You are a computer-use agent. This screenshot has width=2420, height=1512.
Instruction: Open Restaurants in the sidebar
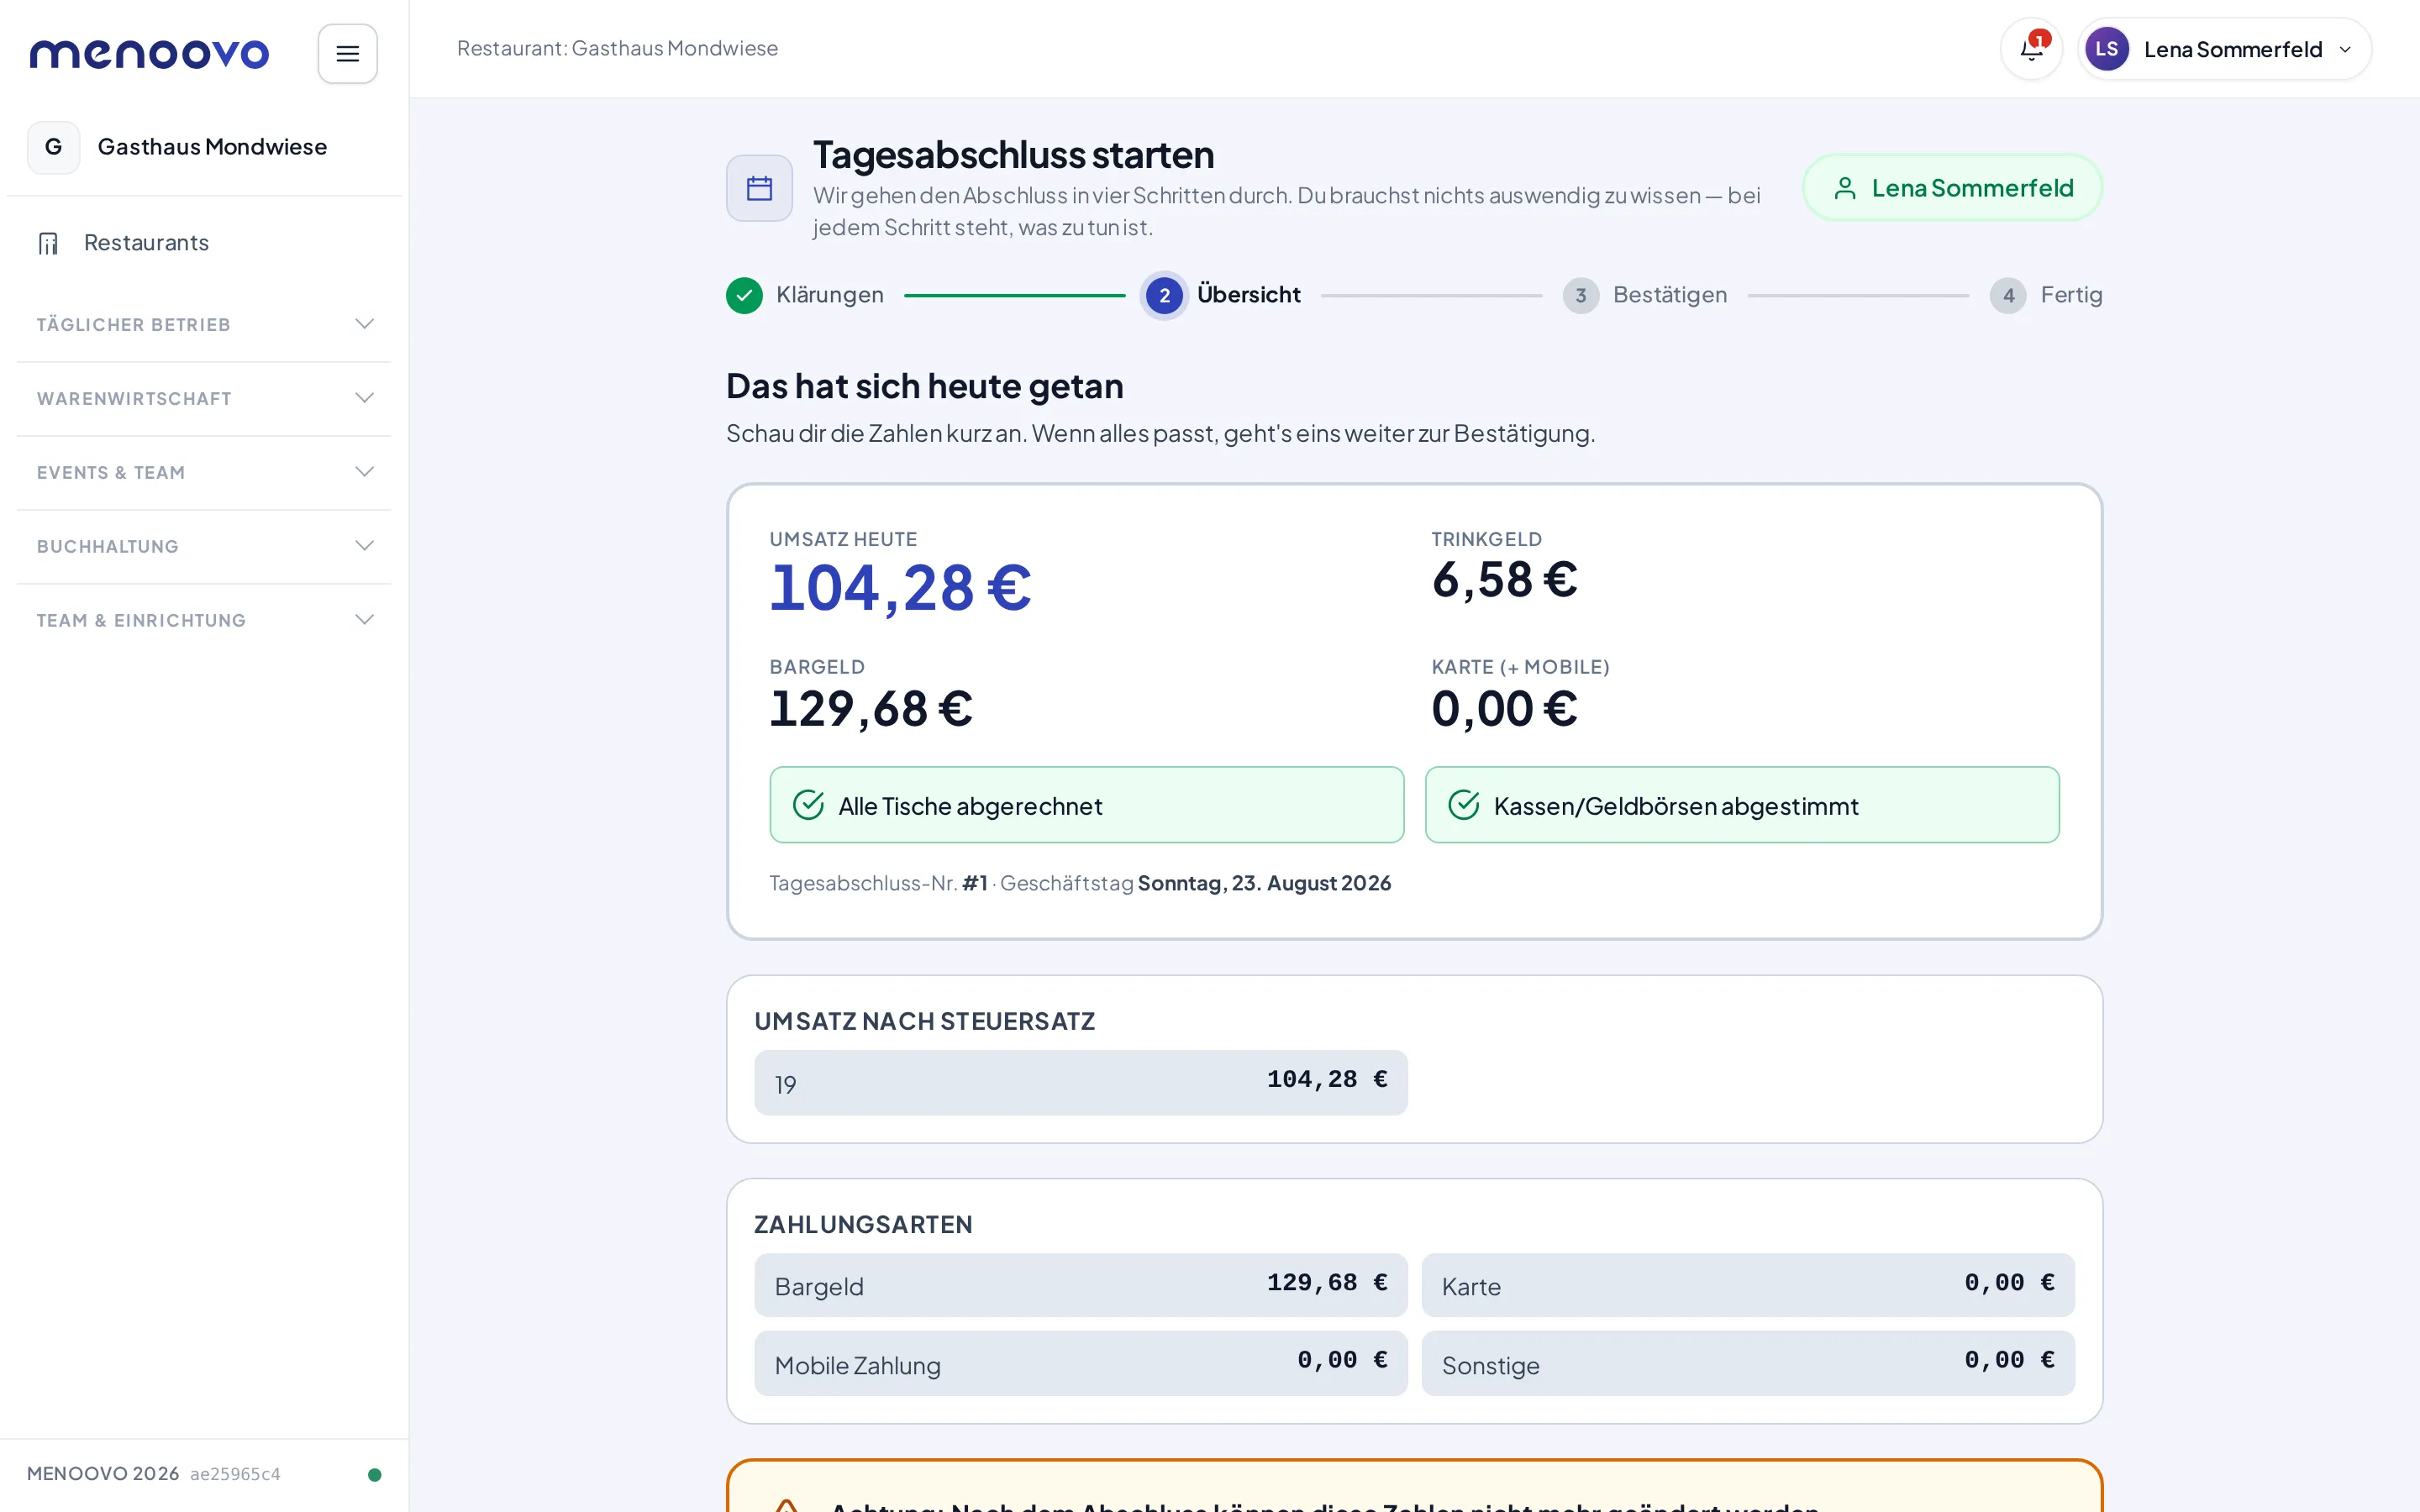point(204,243)
